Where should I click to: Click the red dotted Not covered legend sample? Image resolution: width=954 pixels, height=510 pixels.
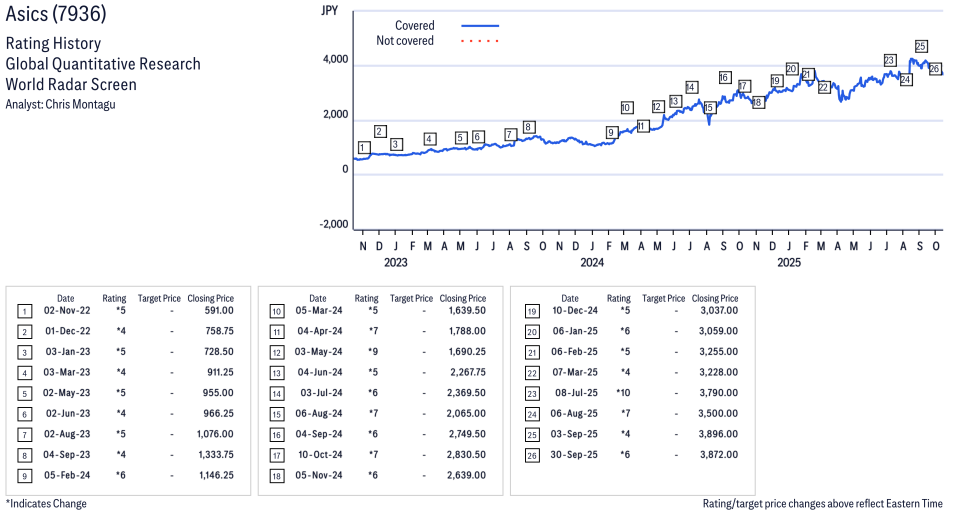pos(480,41)
